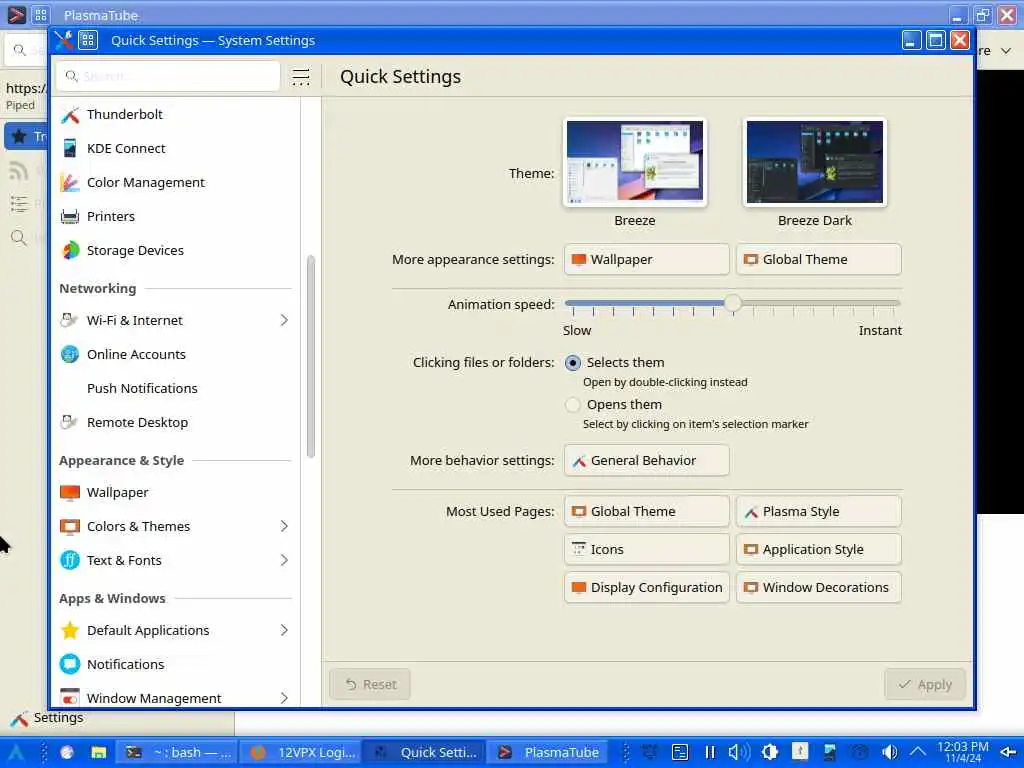Open Global Theme from Most Used Pages
The height and width of the screenshot is (768, 1024).
tap(647, 511)
